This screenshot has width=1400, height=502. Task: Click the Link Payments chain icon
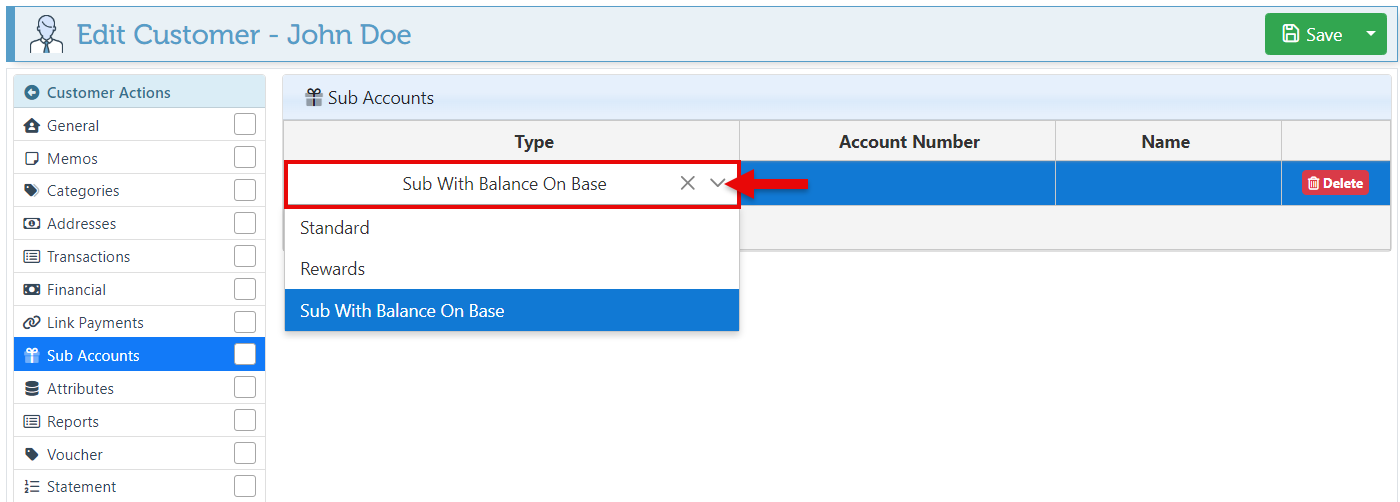click(x=31, y=323)
